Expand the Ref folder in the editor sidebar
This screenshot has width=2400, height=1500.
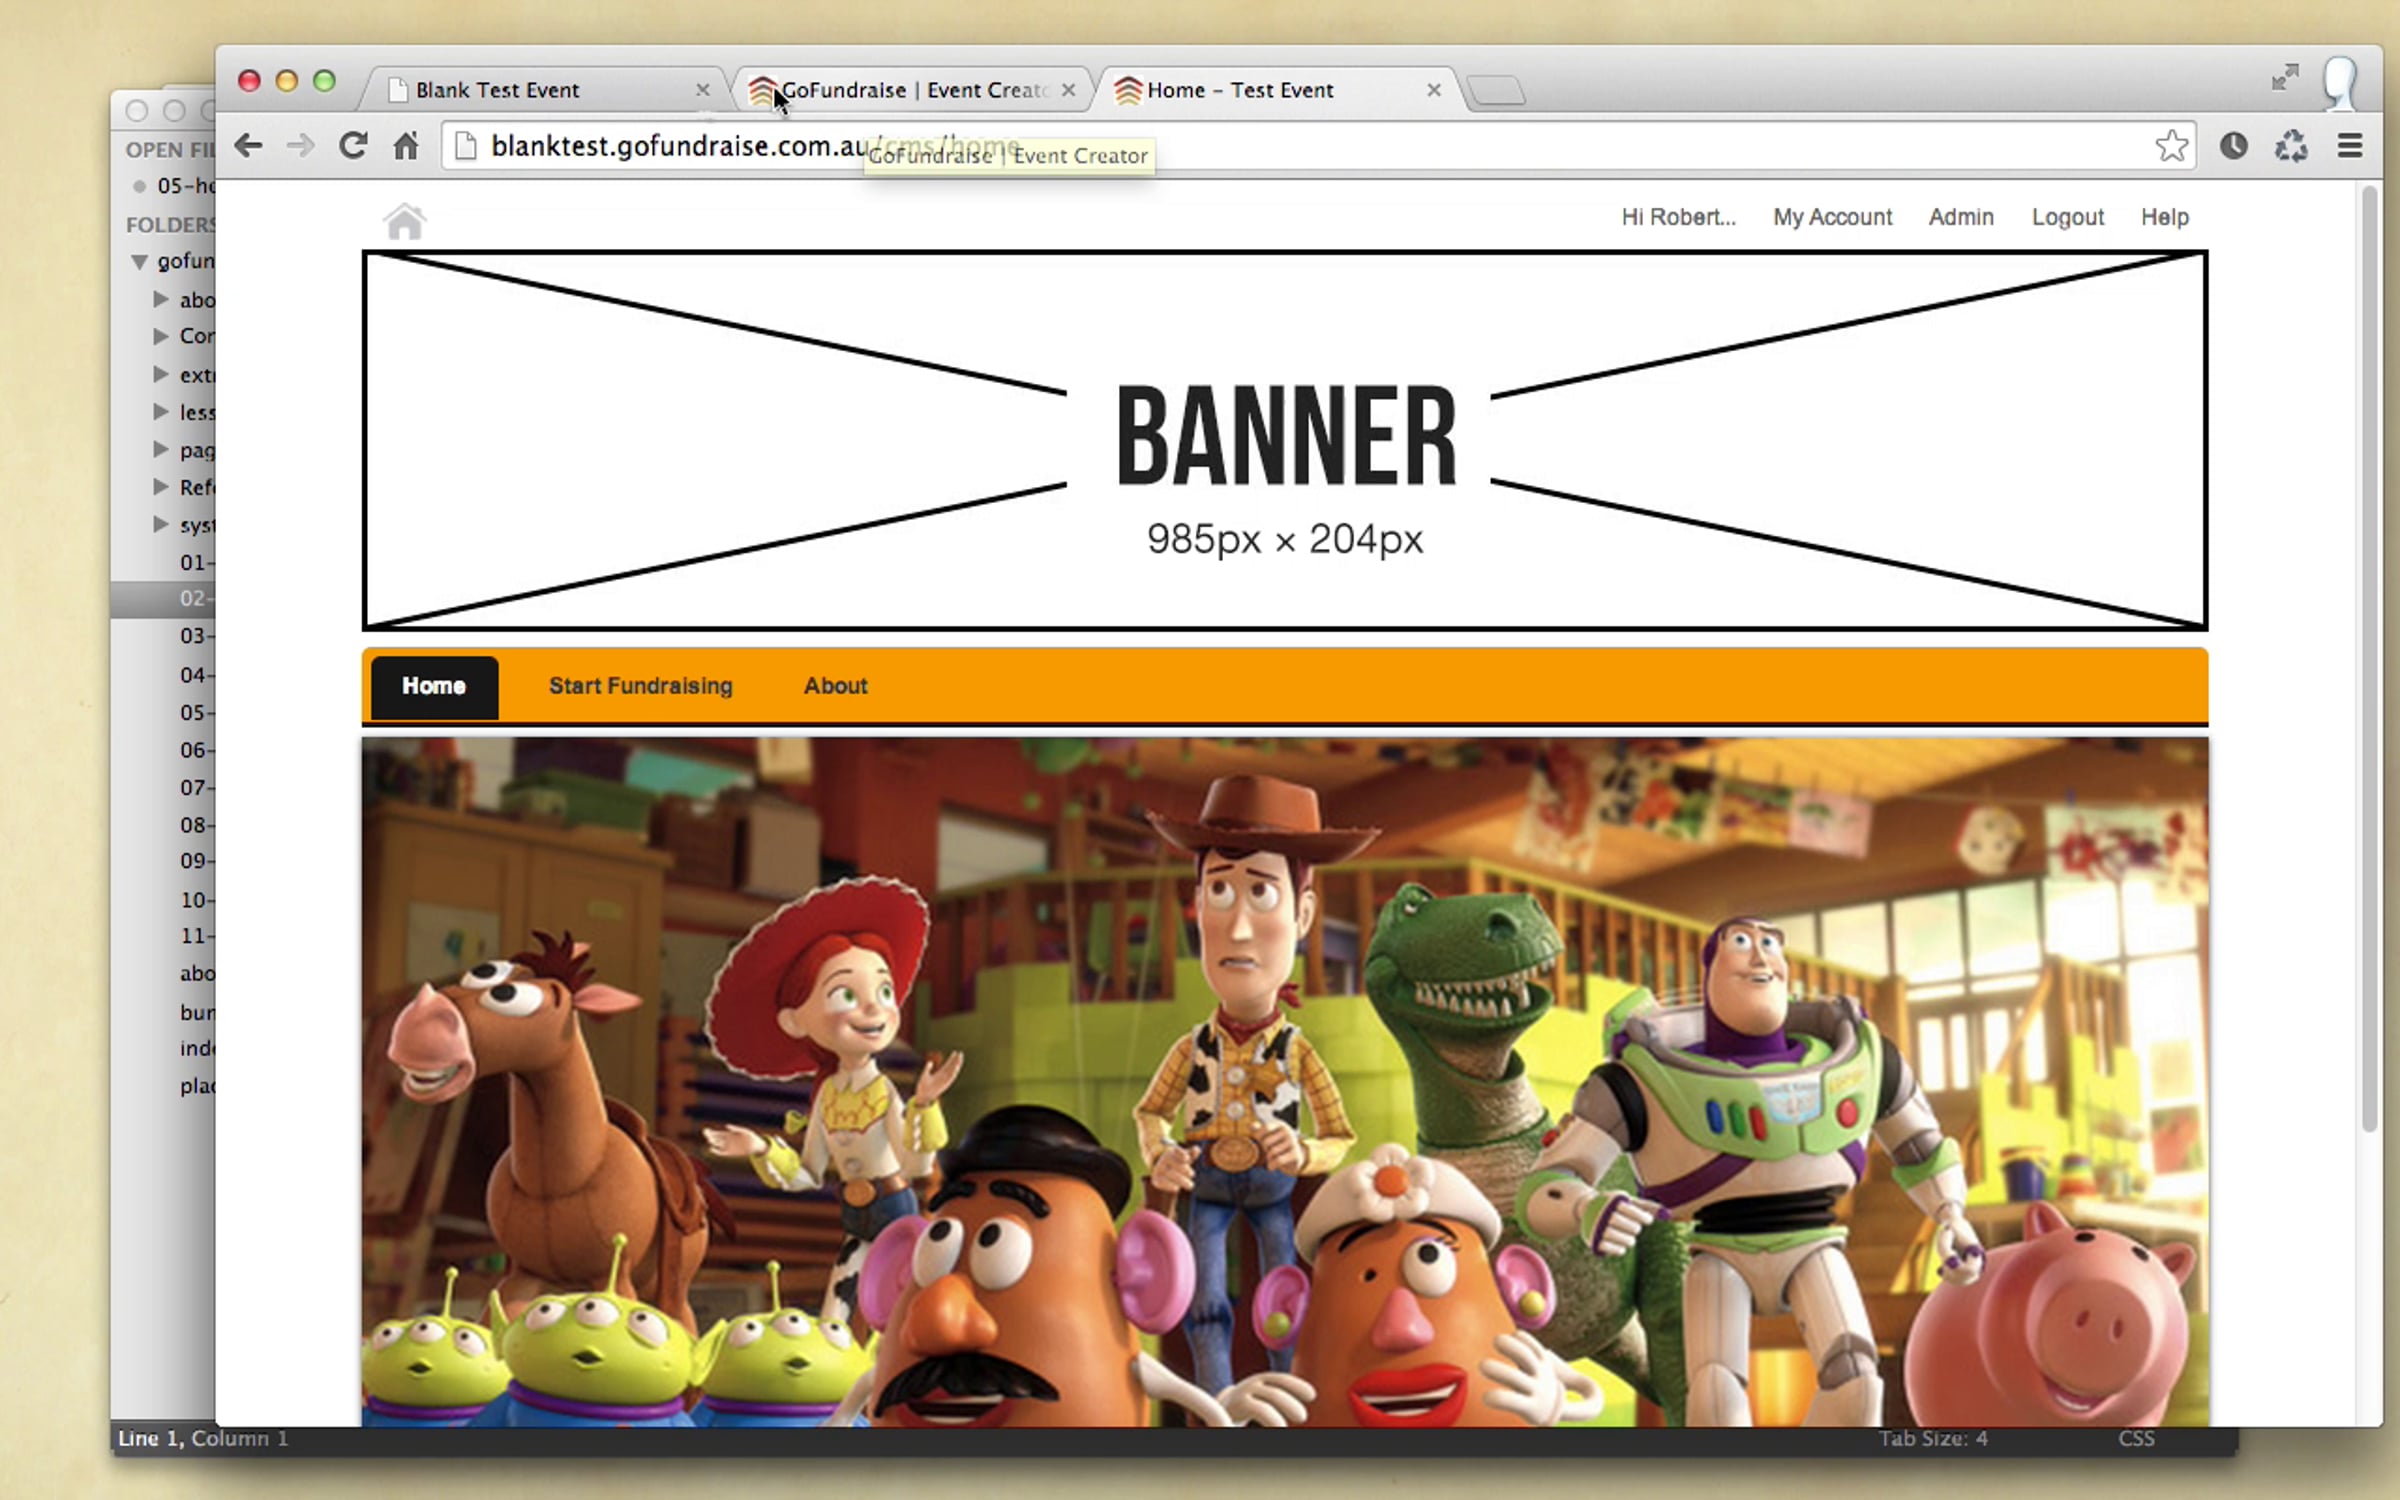pos(160,486)
